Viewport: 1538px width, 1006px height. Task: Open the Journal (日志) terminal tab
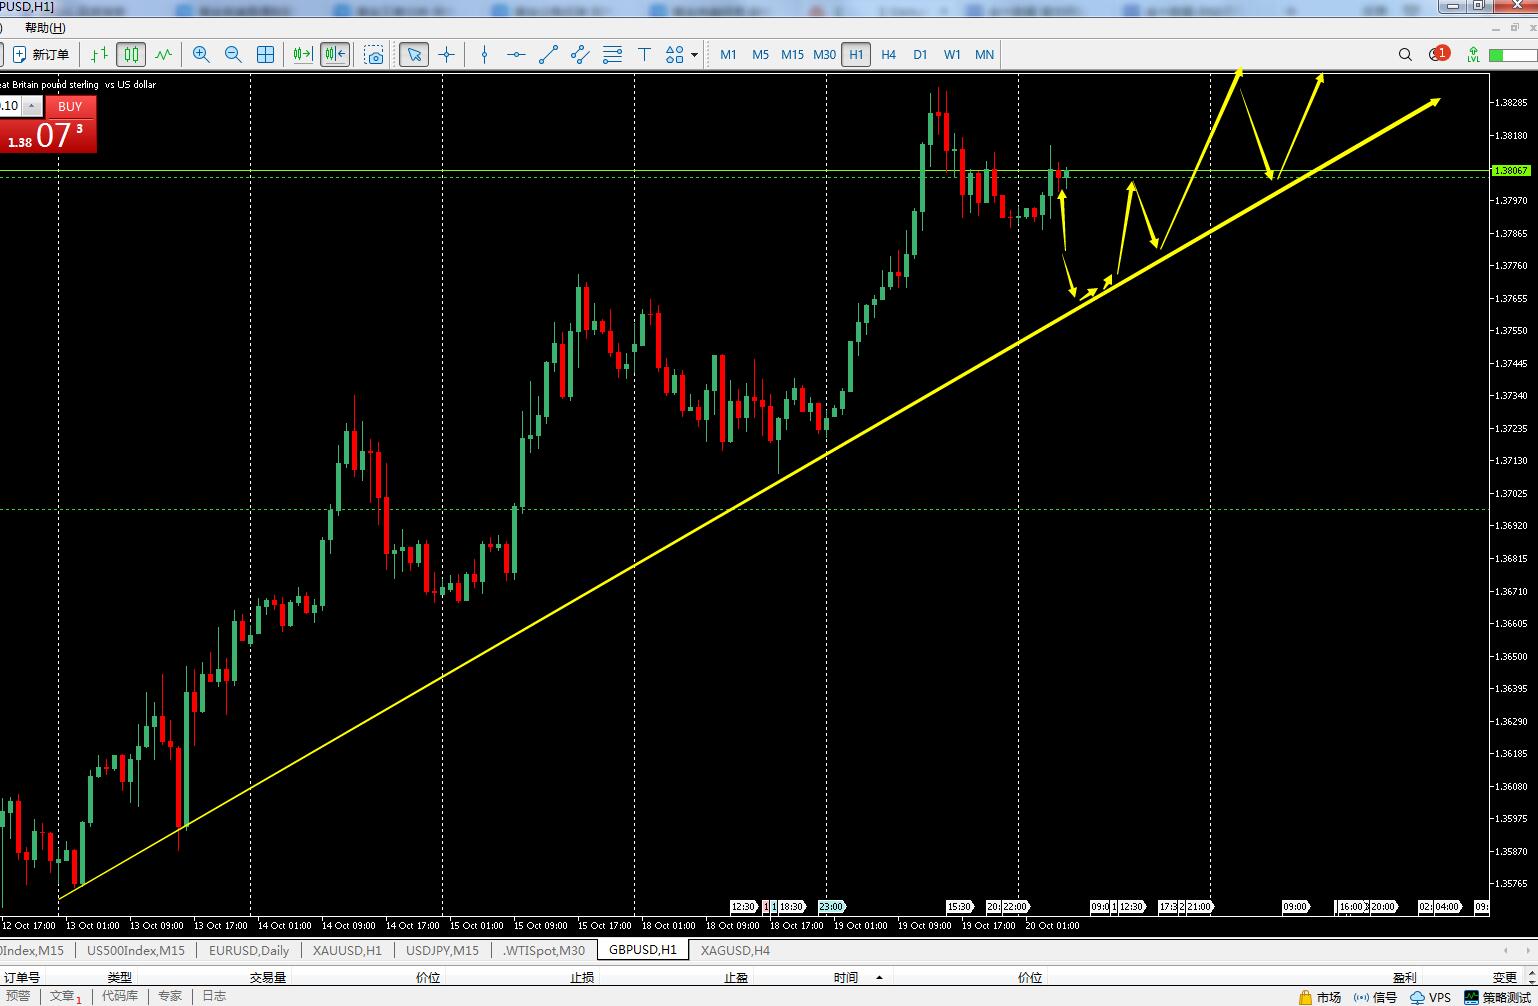click(214, 996)
